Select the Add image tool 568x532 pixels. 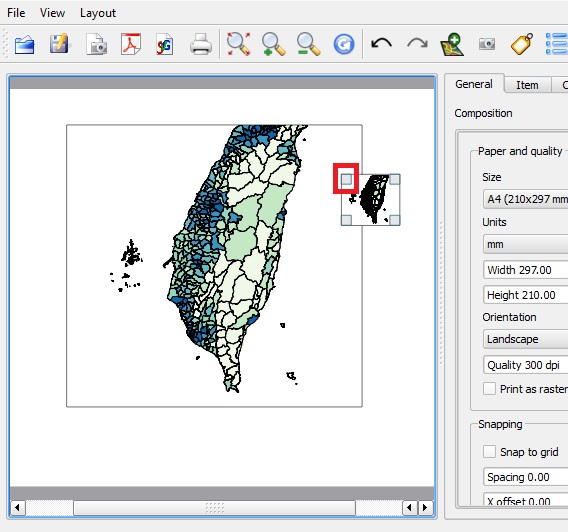tap(487, 44)
